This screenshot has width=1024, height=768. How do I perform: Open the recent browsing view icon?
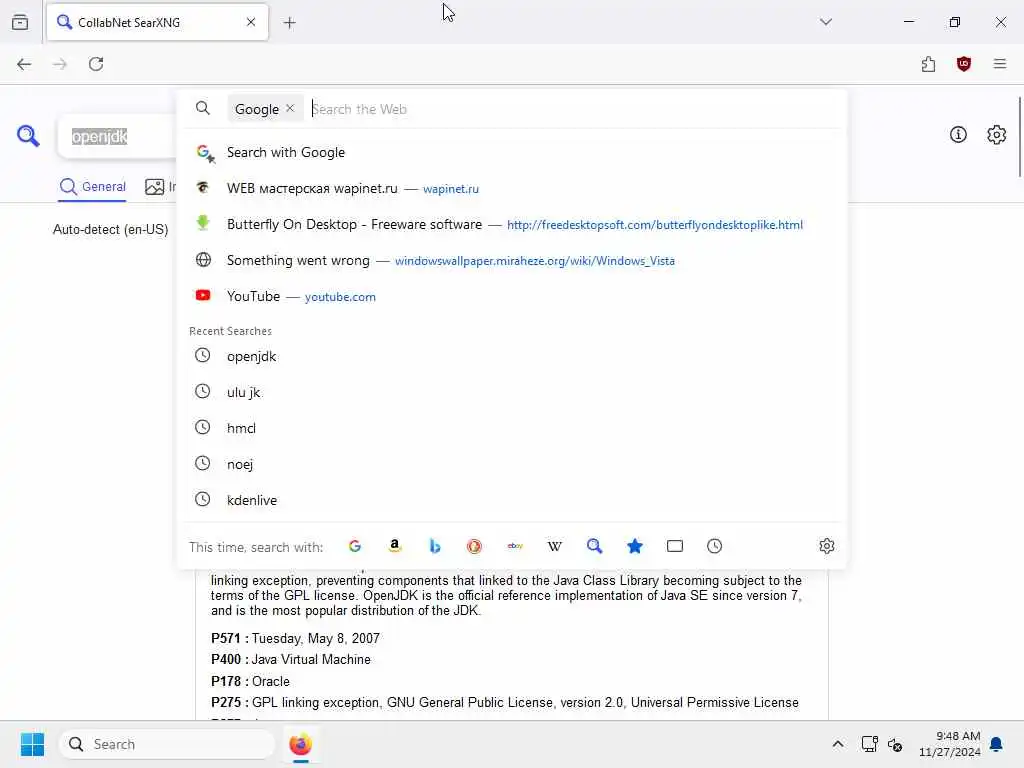coord(20,22)
